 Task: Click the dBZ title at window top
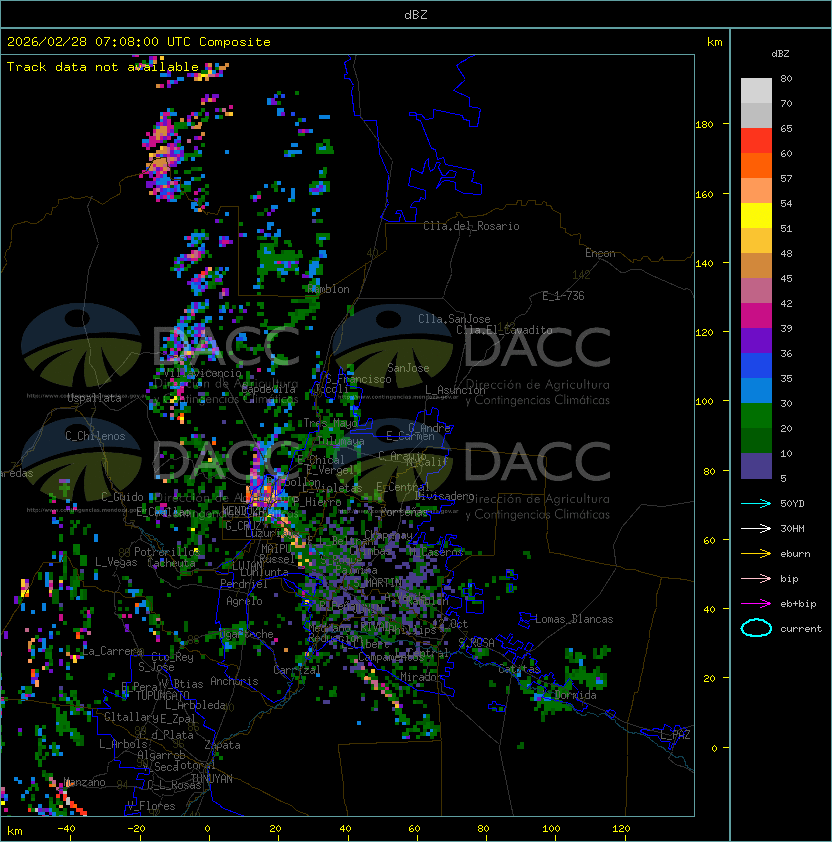[x=416, y=15]
